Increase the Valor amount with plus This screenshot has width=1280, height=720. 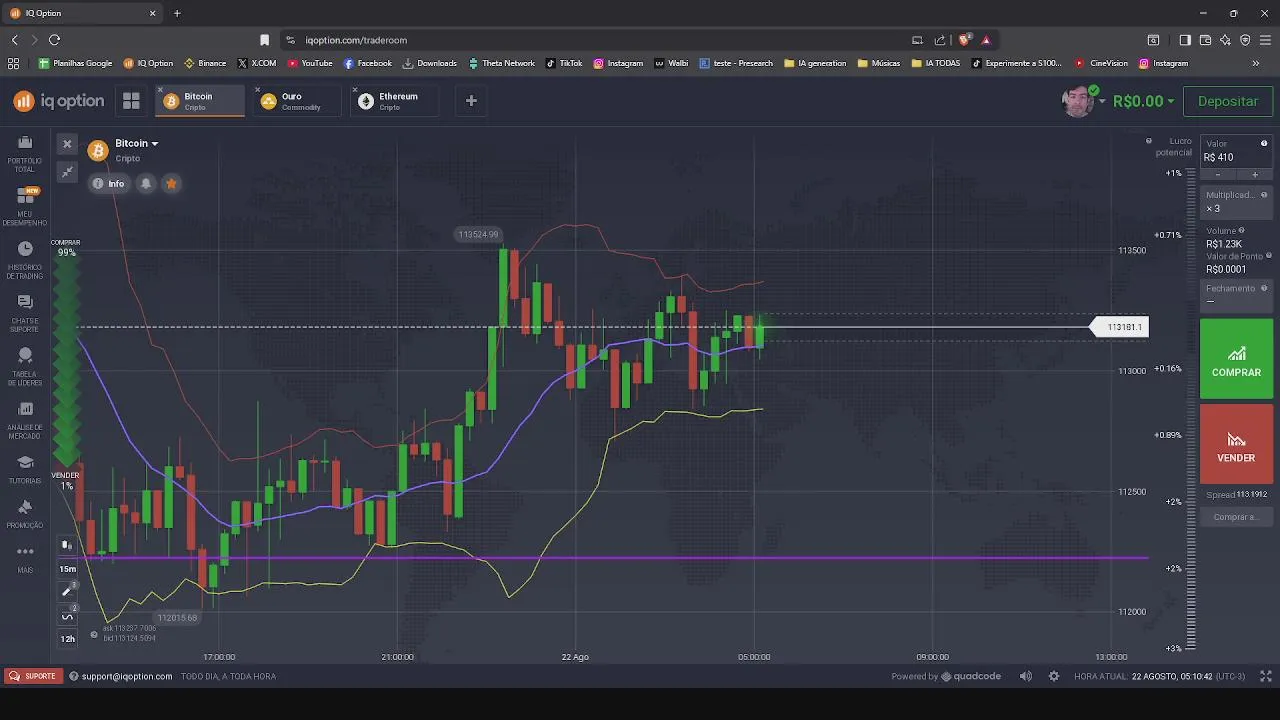click(x=1255, y=175)
